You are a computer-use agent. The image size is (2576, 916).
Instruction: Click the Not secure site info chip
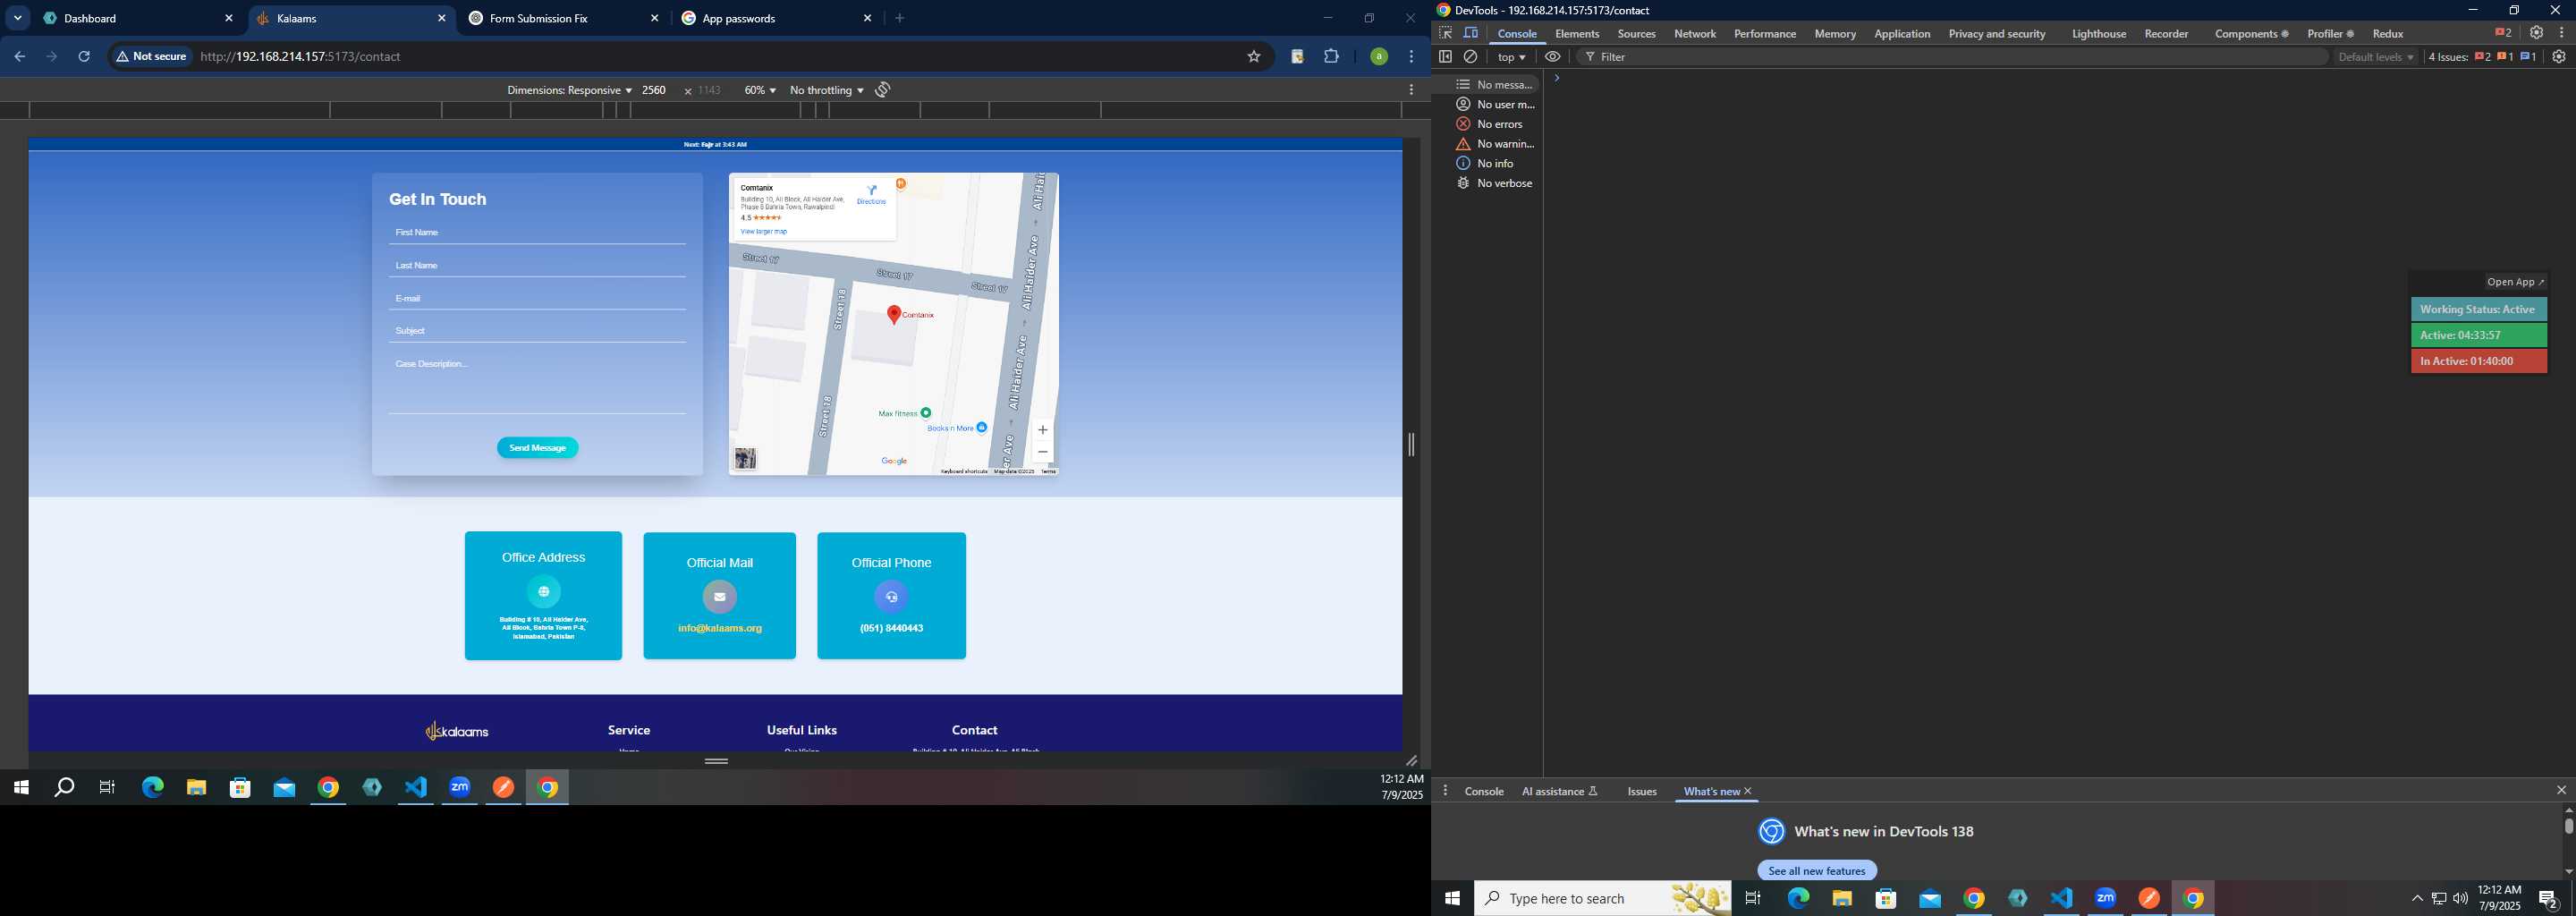152,57
